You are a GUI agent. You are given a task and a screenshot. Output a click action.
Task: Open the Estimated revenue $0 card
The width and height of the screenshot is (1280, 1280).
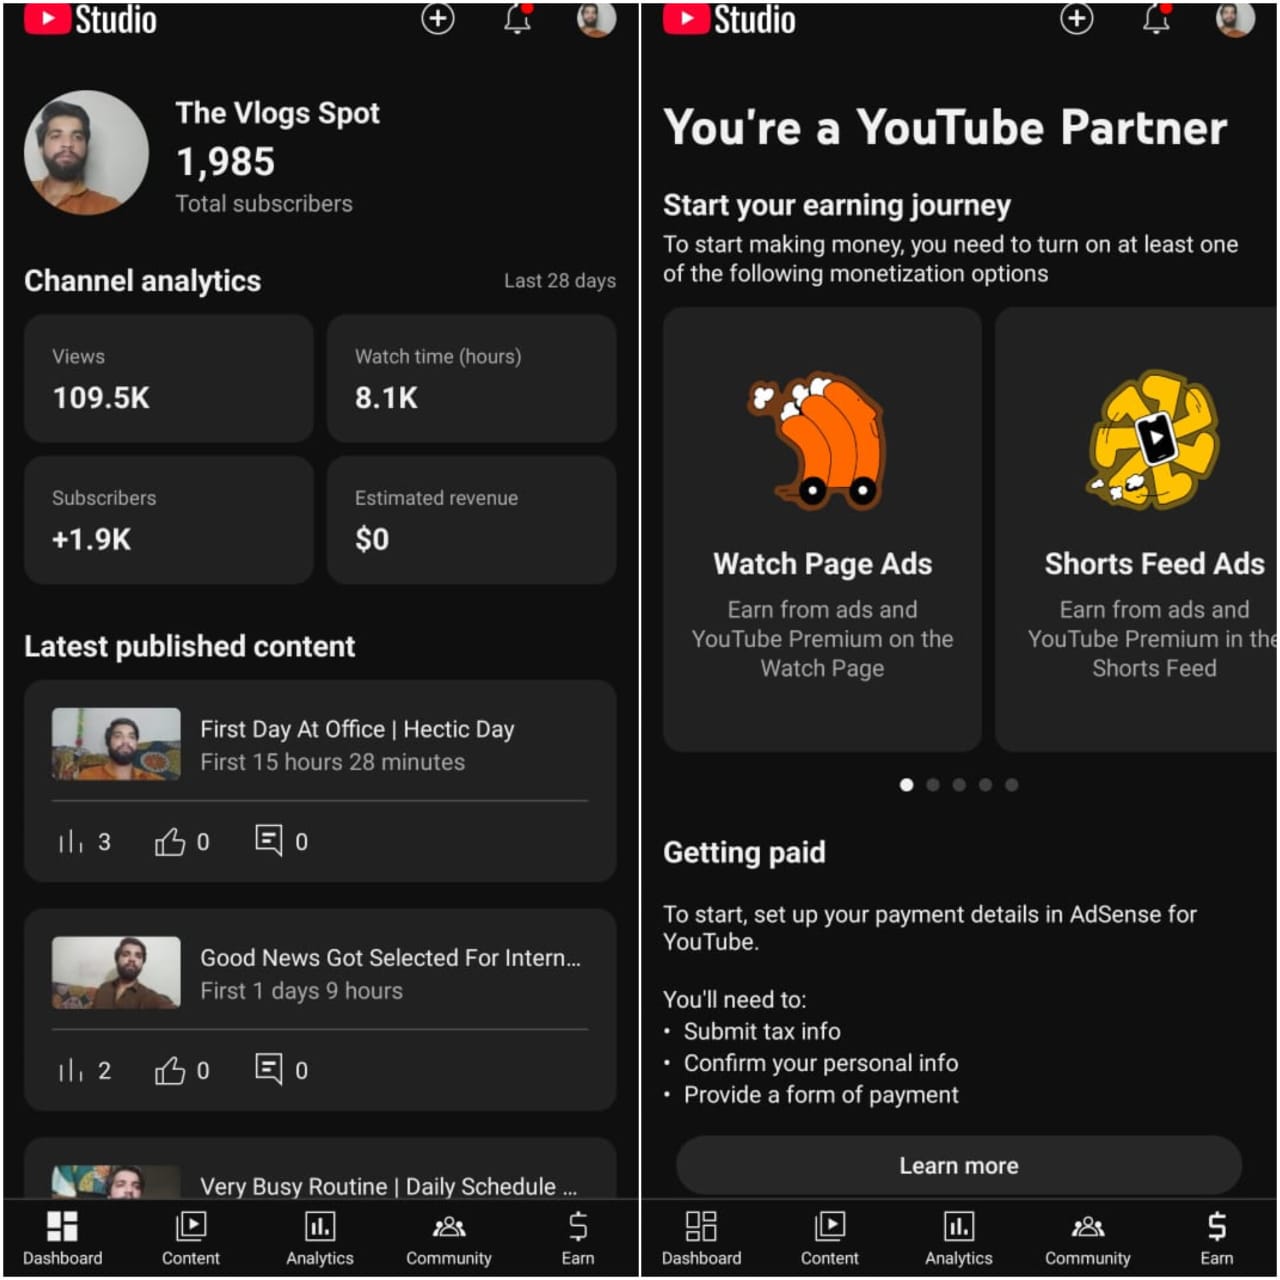[x=471, y=520]
